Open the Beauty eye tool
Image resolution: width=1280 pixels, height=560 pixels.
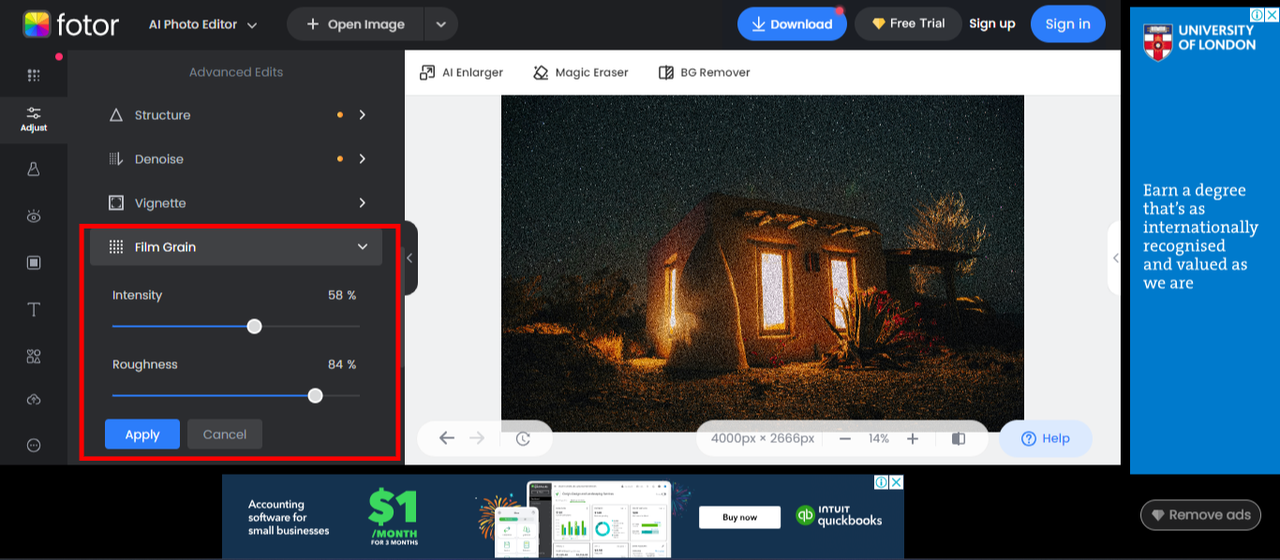click(x=34, y=216)
